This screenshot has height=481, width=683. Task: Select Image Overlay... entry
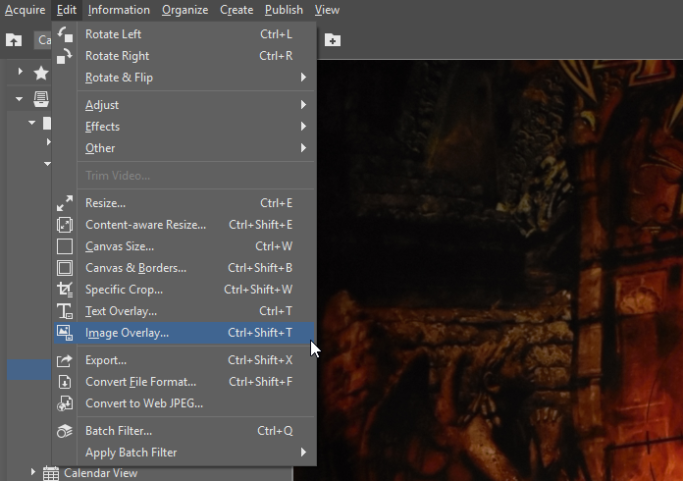point(184,333)
